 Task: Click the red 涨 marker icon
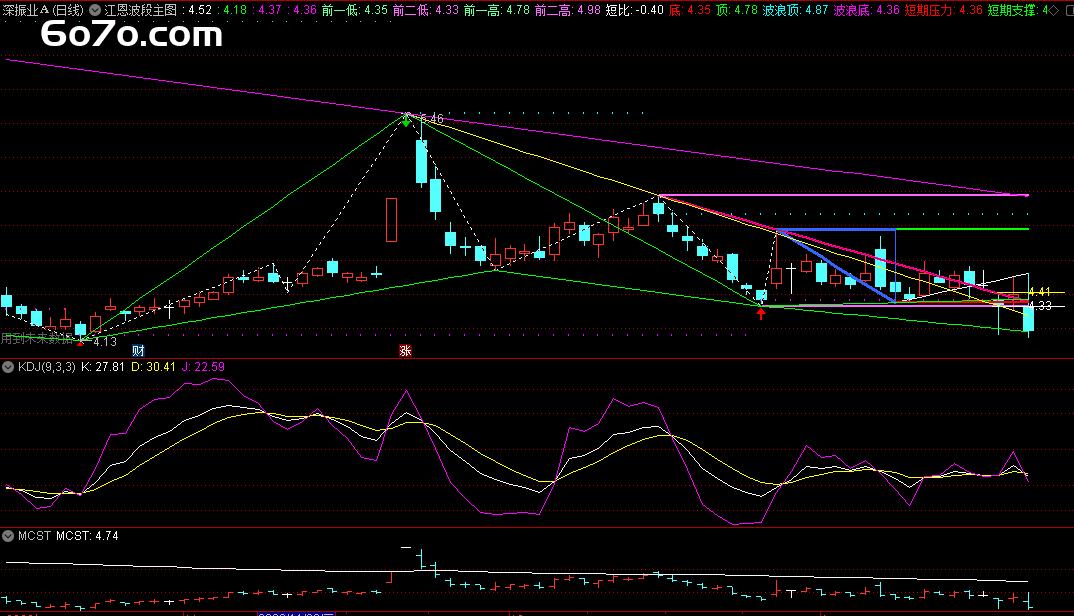405,351
